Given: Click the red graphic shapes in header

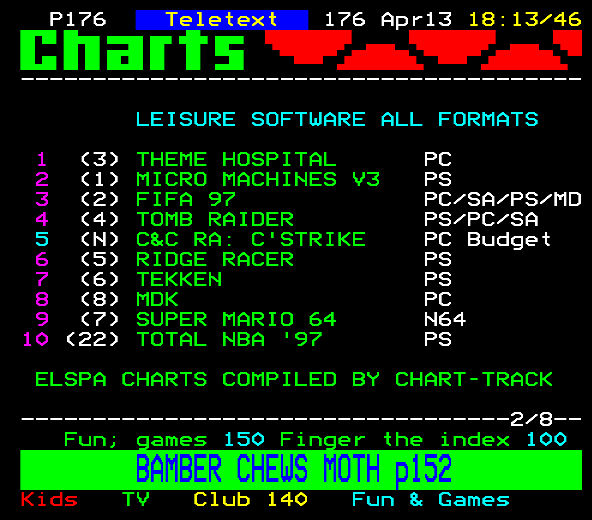Looking at the screenshot, I should coord(424,50).
